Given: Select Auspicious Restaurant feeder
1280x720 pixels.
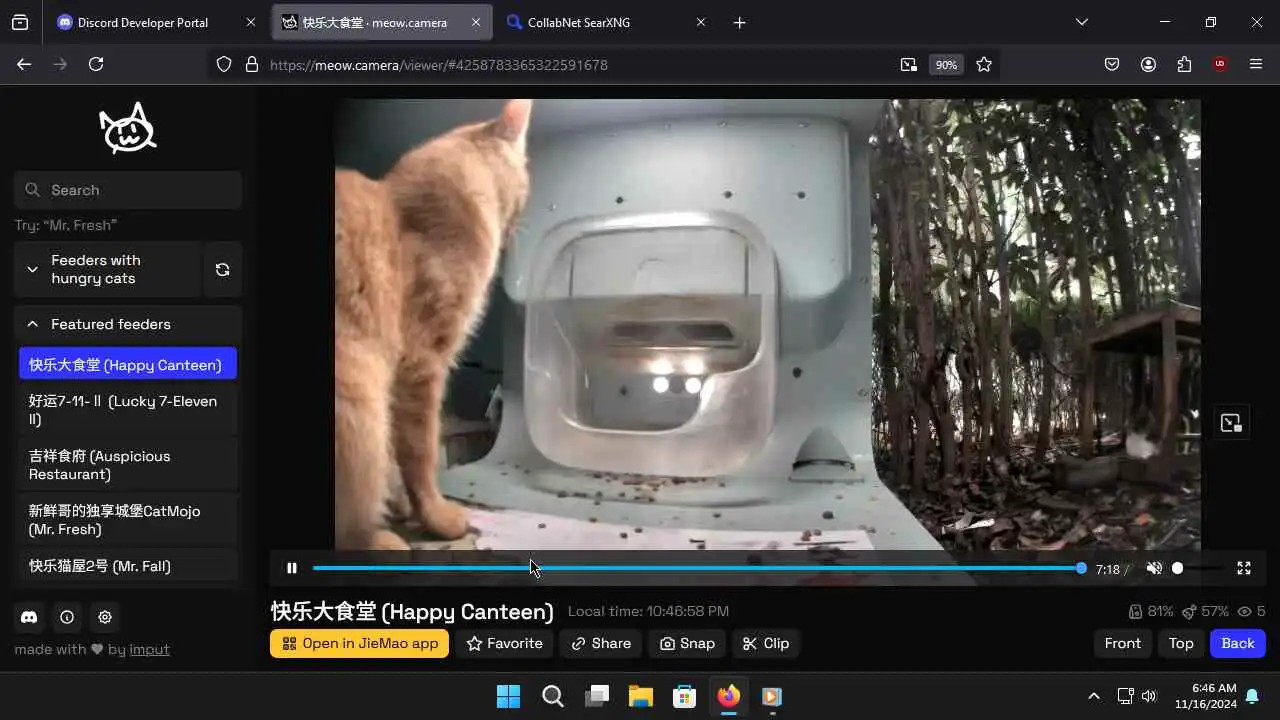Looking at the screenshot, I should (128, 465).
